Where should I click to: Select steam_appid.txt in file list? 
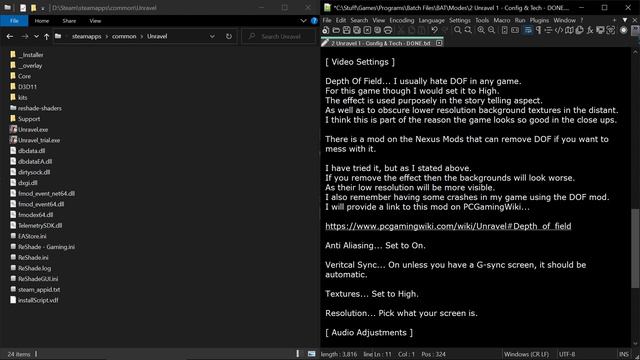click(39, 289)
